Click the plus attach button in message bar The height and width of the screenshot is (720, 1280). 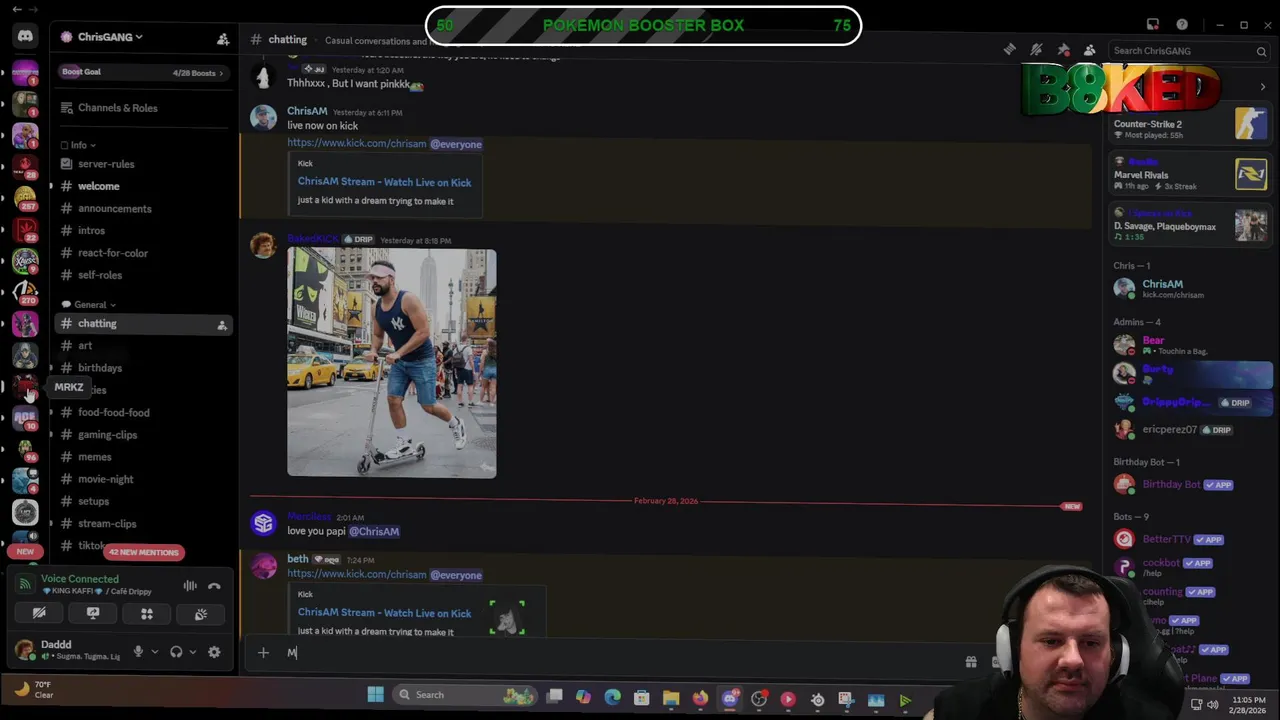pos(263,653)
